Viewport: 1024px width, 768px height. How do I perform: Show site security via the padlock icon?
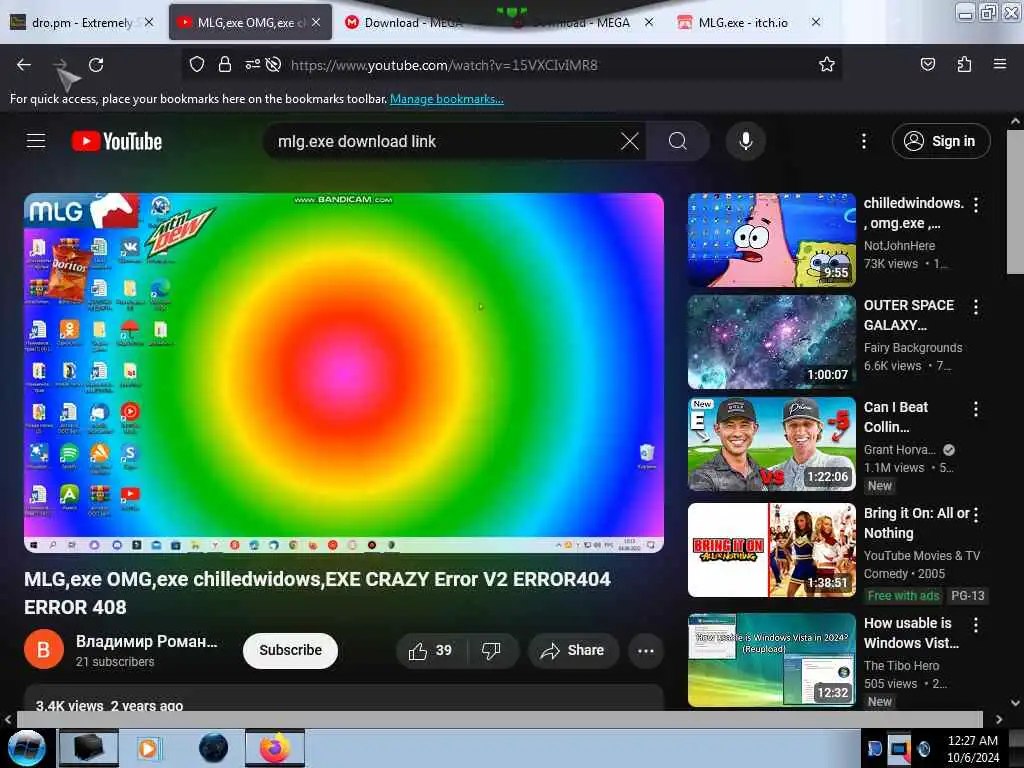click(225, 65)
